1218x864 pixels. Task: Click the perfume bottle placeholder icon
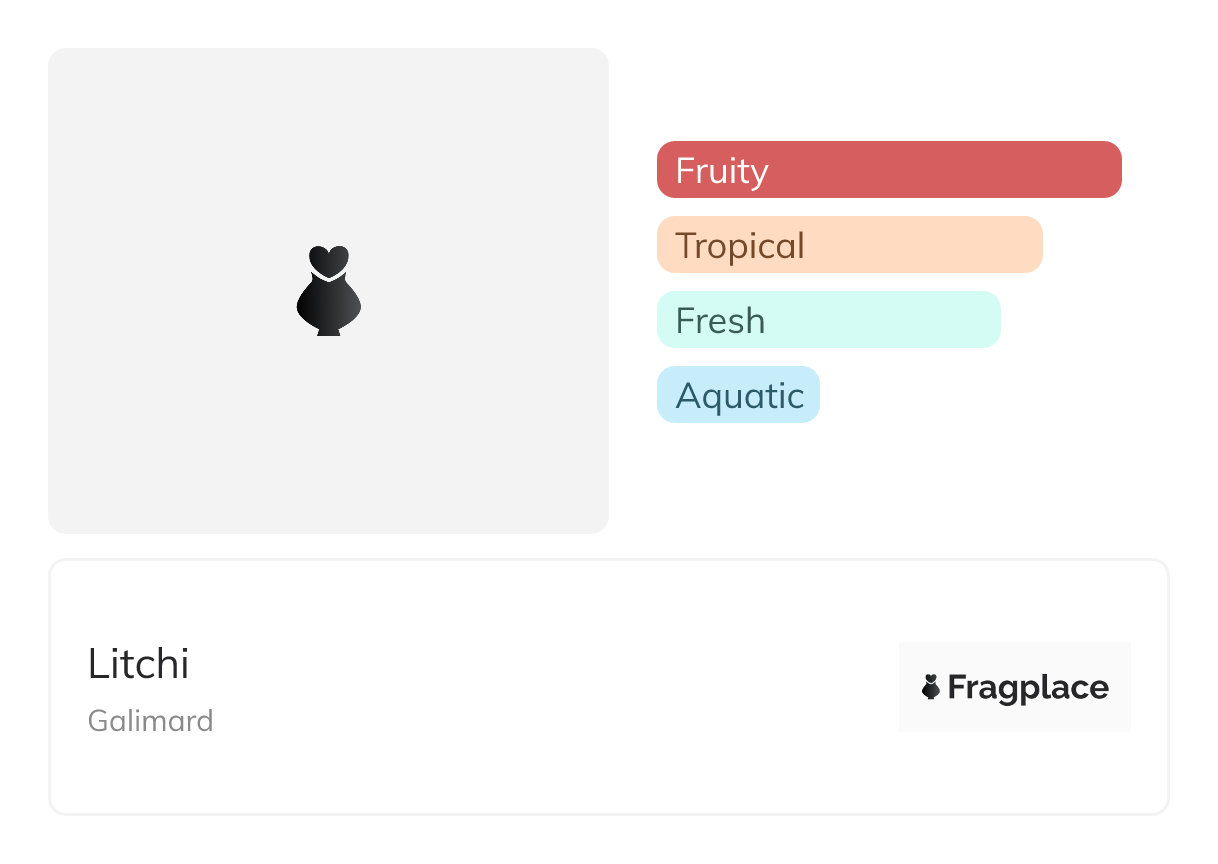point(328,292)
